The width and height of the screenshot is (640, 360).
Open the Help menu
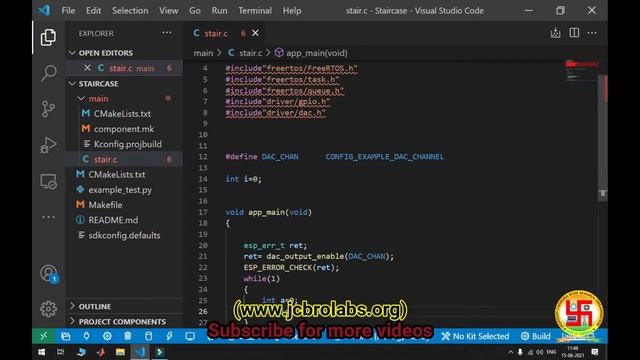292,11
